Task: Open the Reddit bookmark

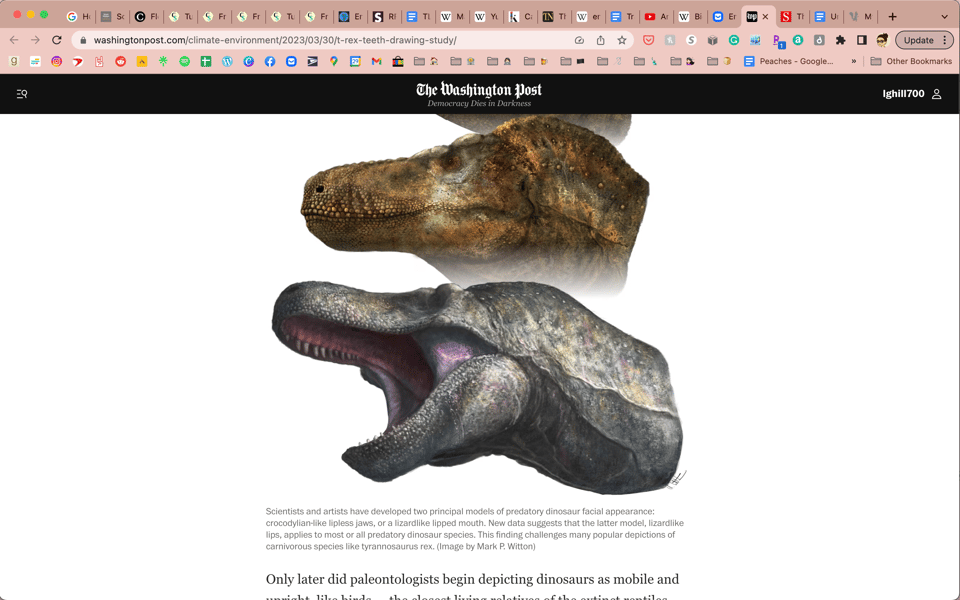Action: [x=120, y=61]
